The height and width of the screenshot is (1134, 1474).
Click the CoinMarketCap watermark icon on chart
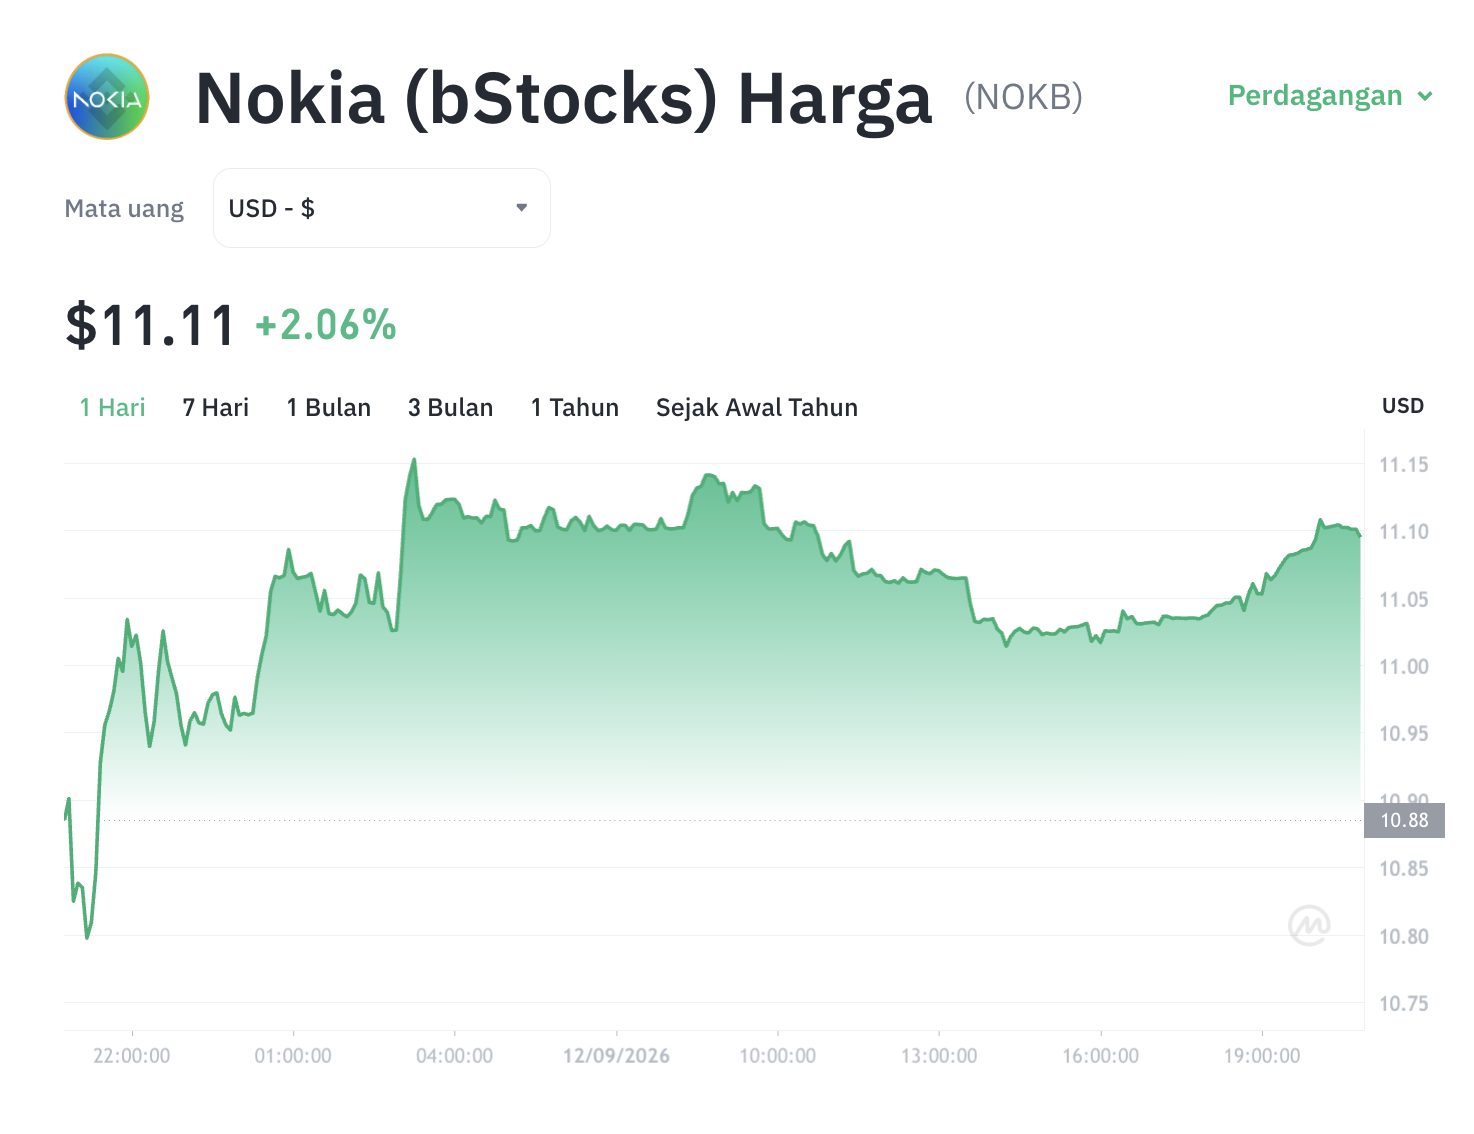point(1309,925)
